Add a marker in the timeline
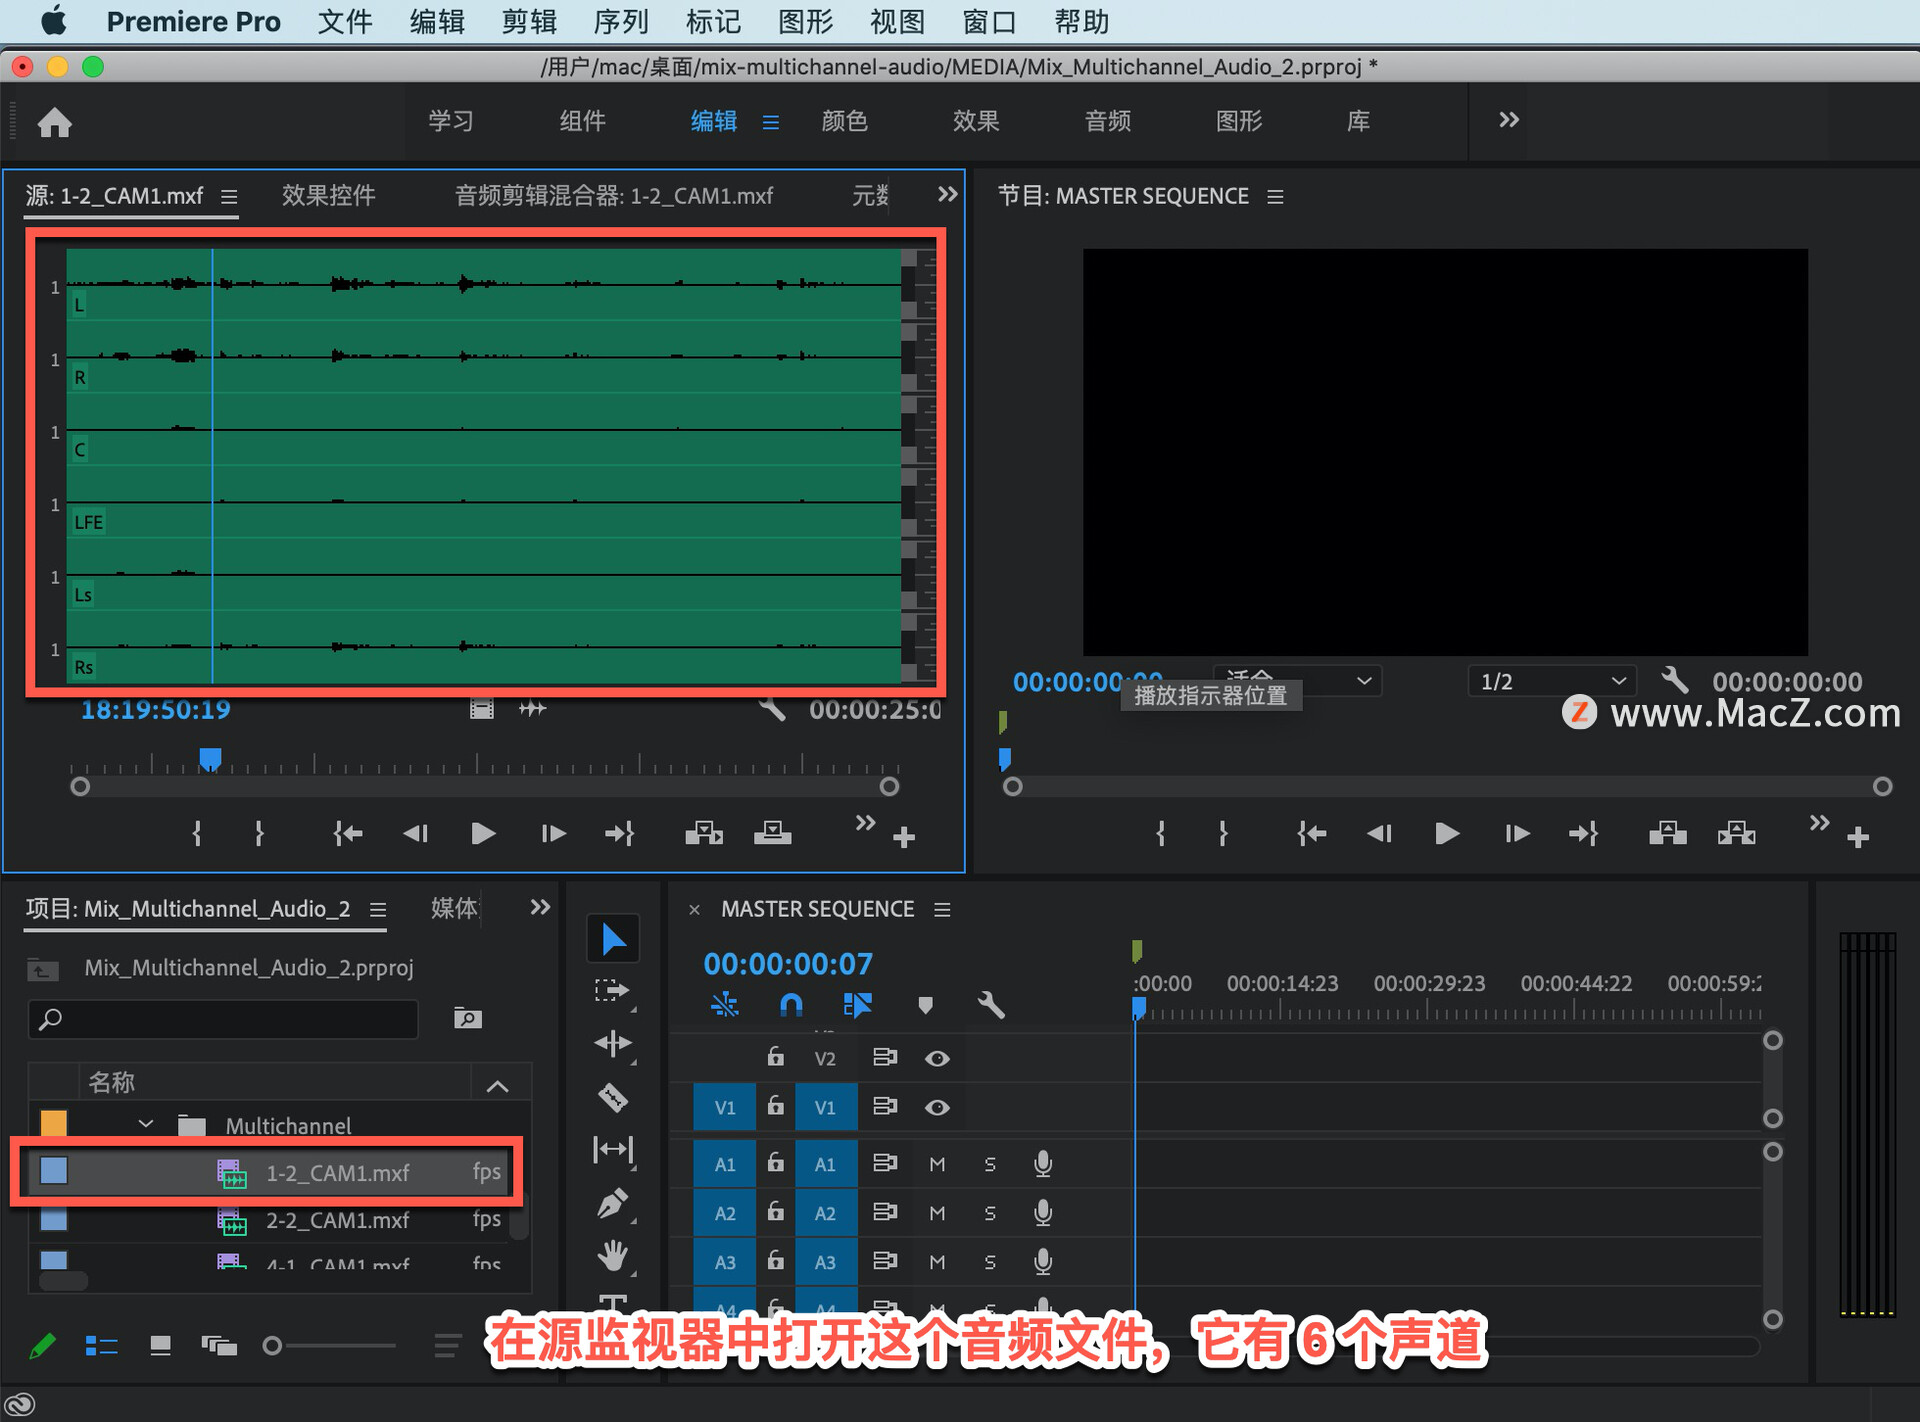The height and width of the screenshot is (1422, 1920). [x=925, y=1005]
